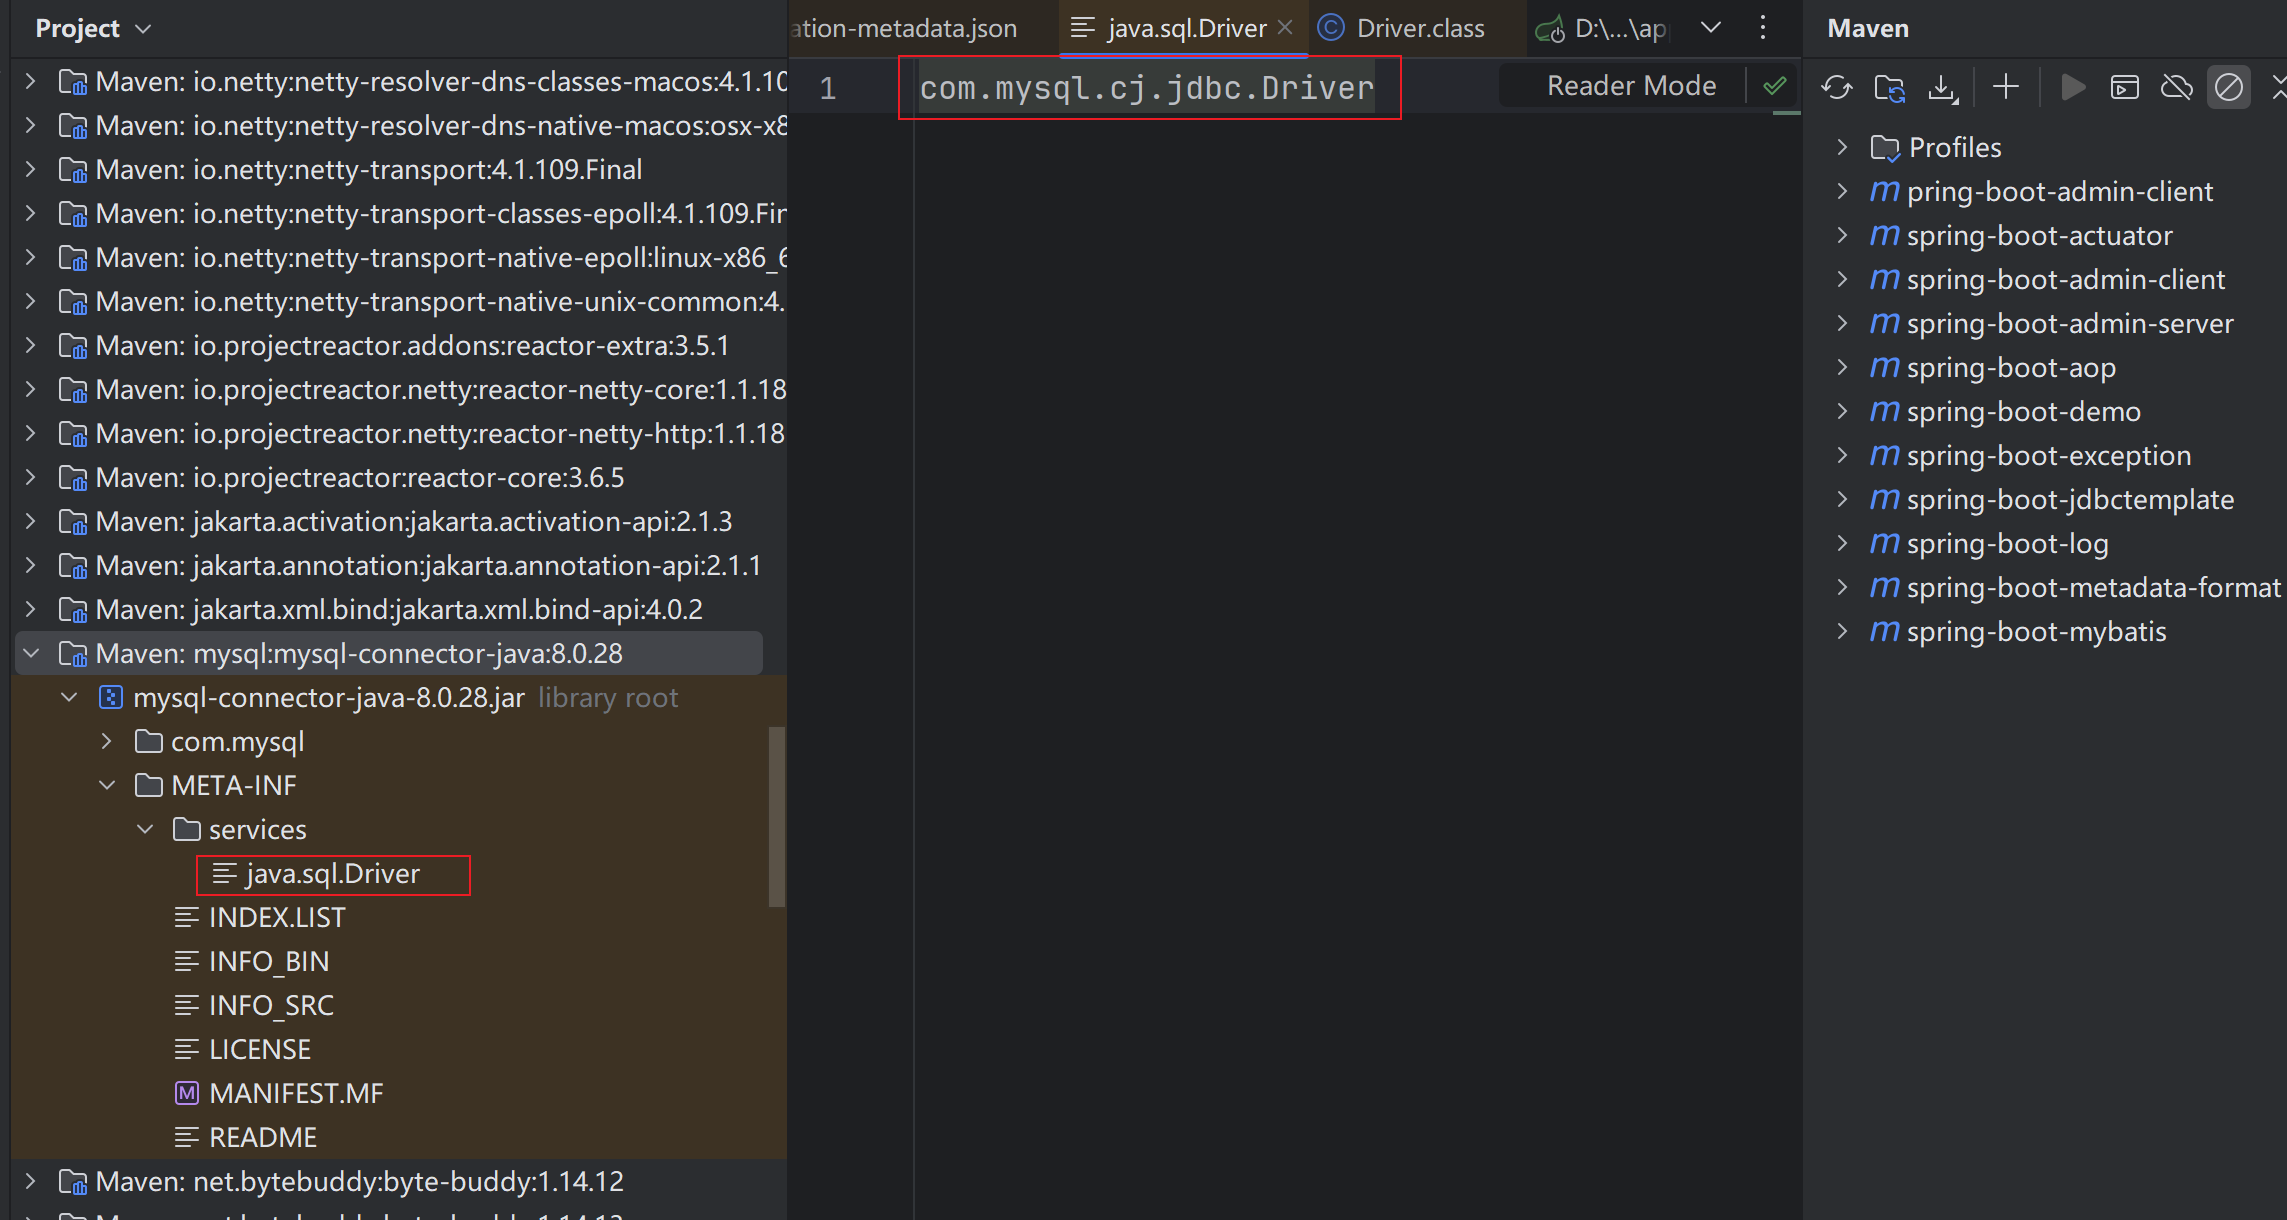Screen dimensions: 2287x1220
Task: Select the com.mysql folder icon
Action: click(x=149, y=742)
